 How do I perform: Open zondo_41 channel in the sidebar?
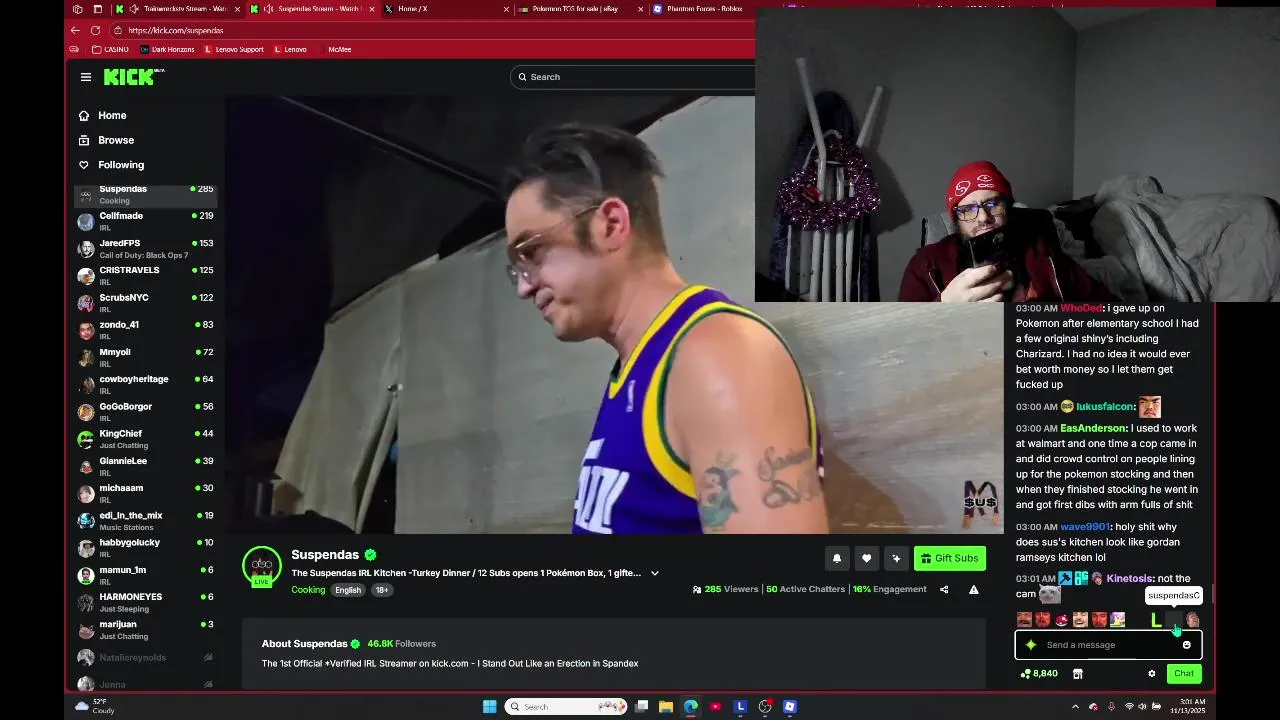click(x=146, y=330)
